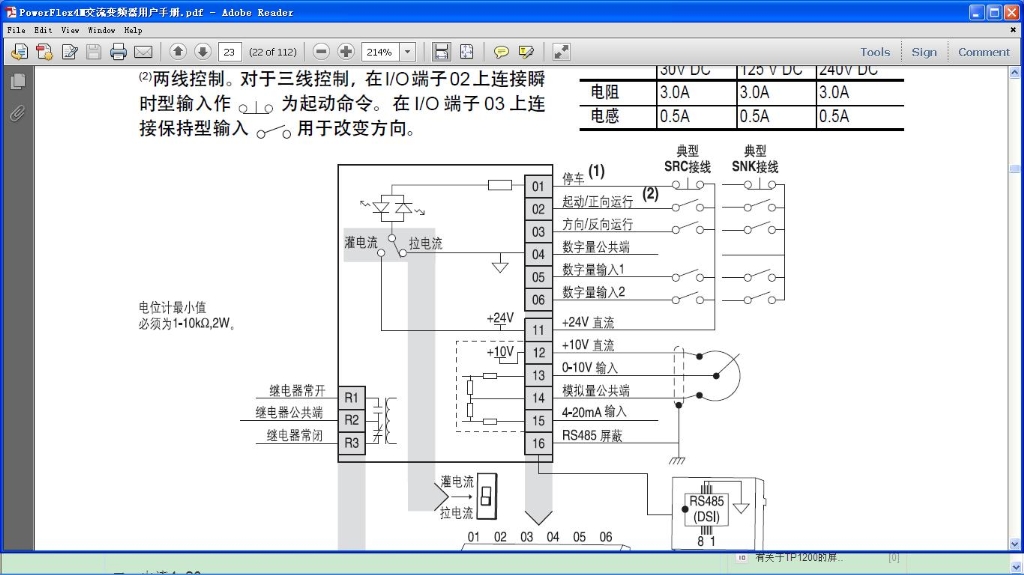
Task: Zoom out with minus button
Action: (321, 52)
